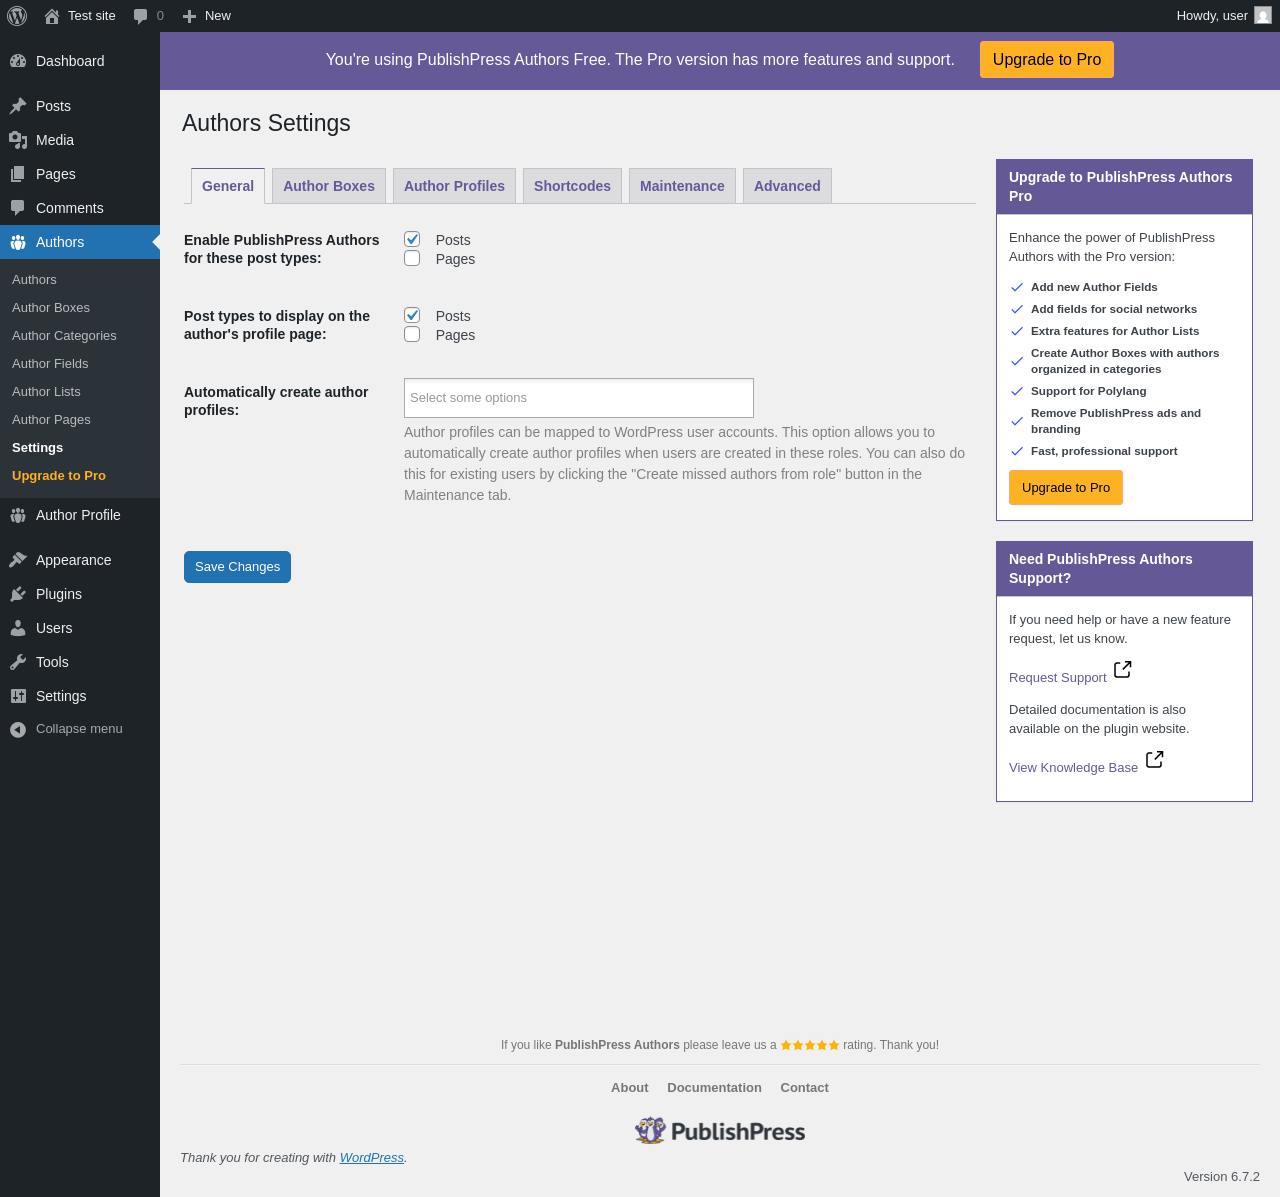Open Settings item in the Authors submenu
This screenshot has height=1197, width=1280.
[x=37, y=448]
